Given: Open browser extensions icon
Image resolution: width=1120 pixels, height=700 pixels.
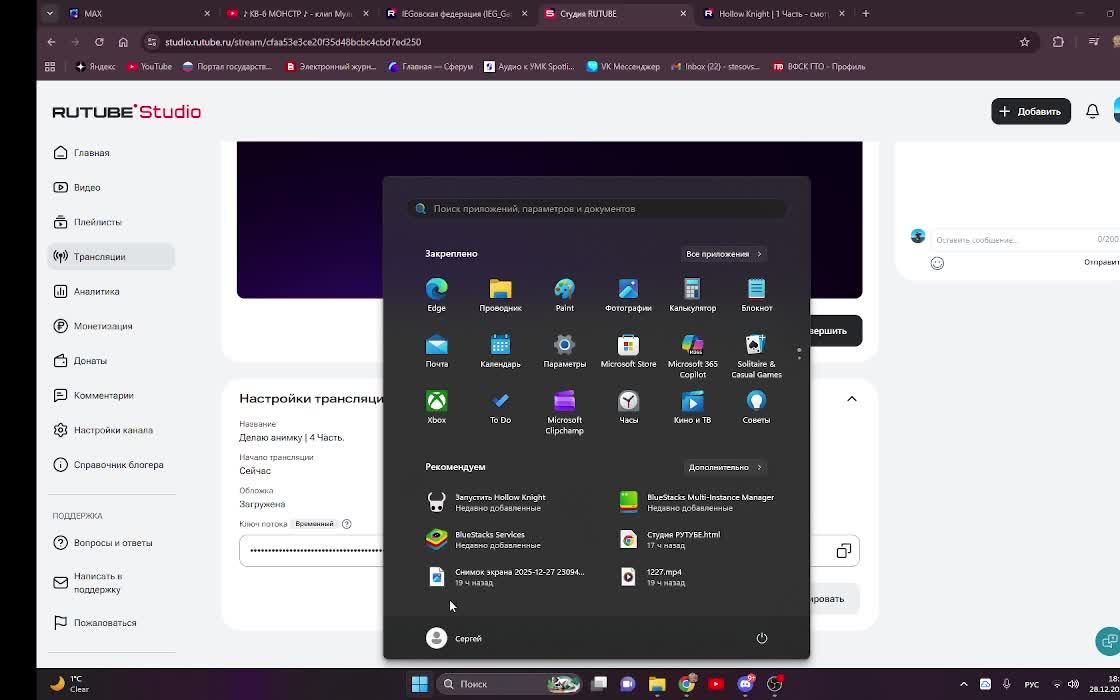Looking at the screenshot, I should point(1058,42).
